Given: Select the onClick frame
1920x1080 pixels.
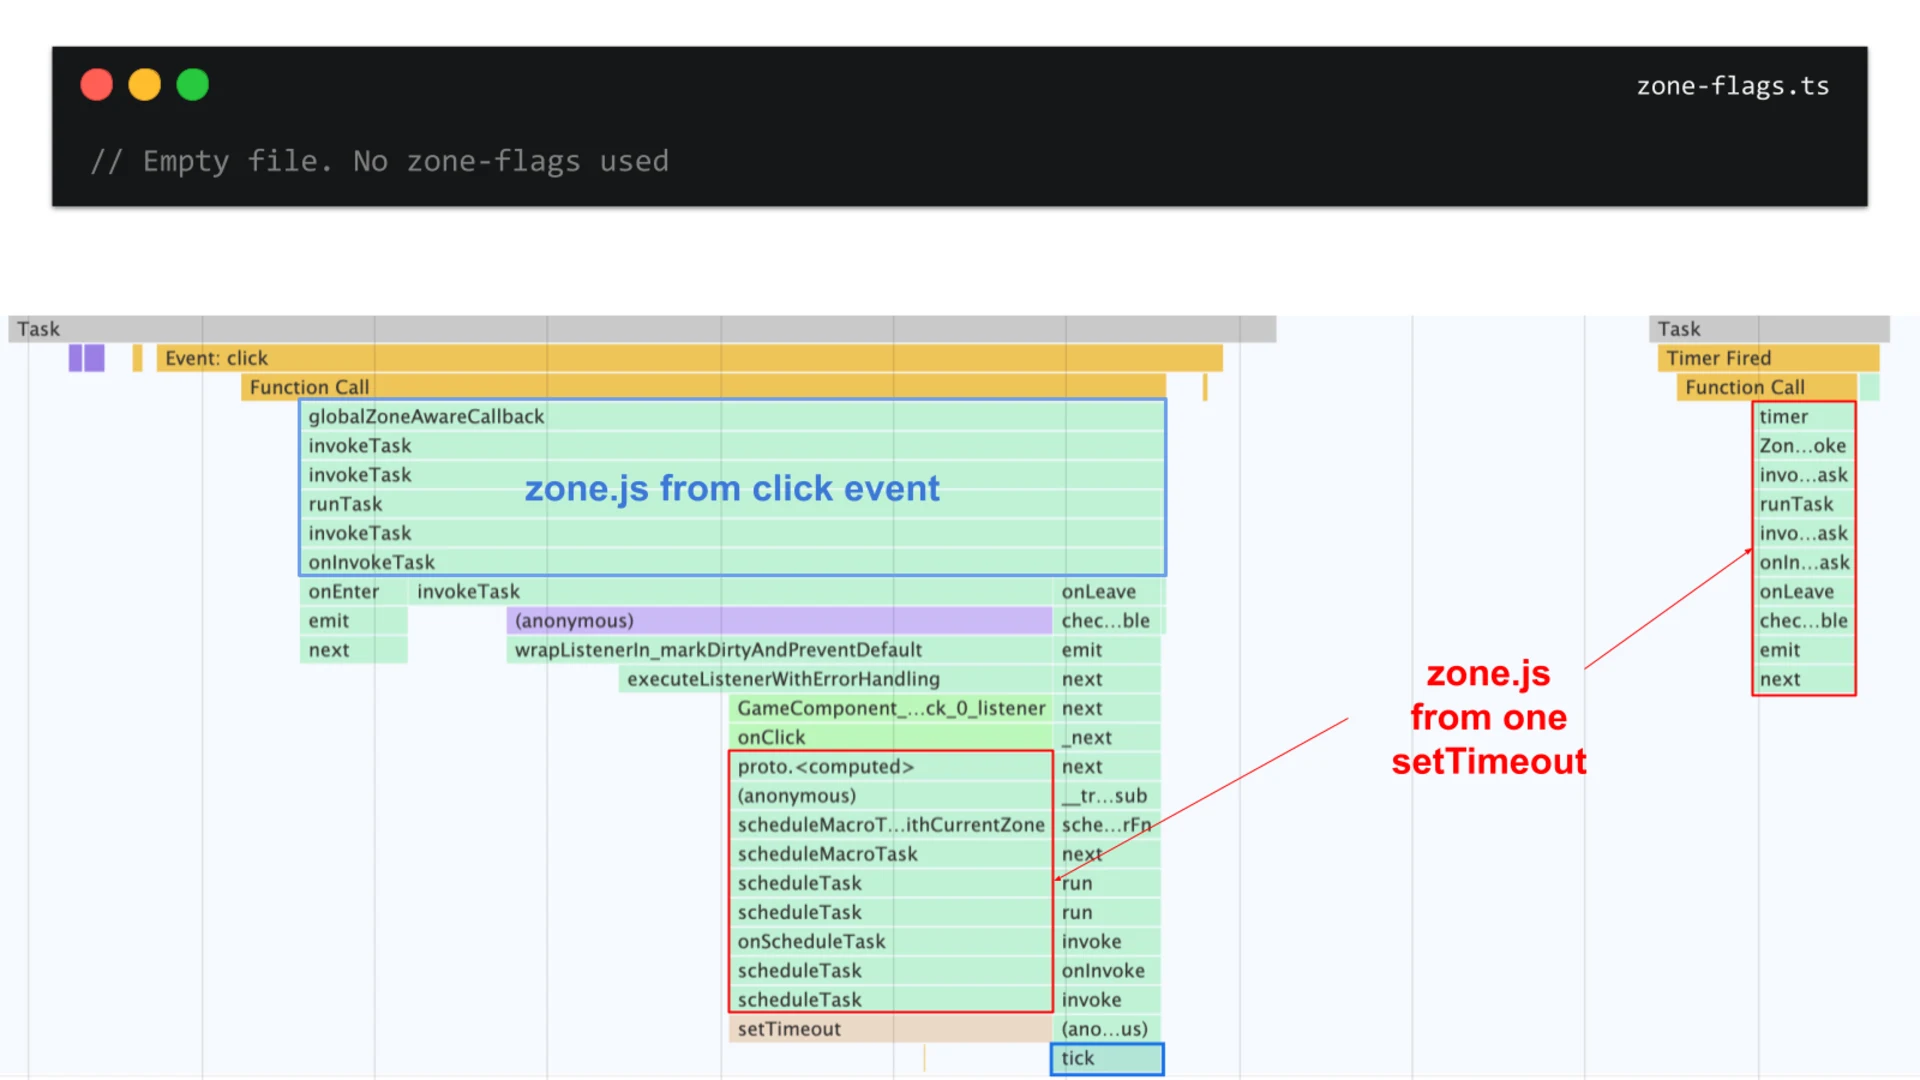Looking at the screenshot, I should click(770, 737).
